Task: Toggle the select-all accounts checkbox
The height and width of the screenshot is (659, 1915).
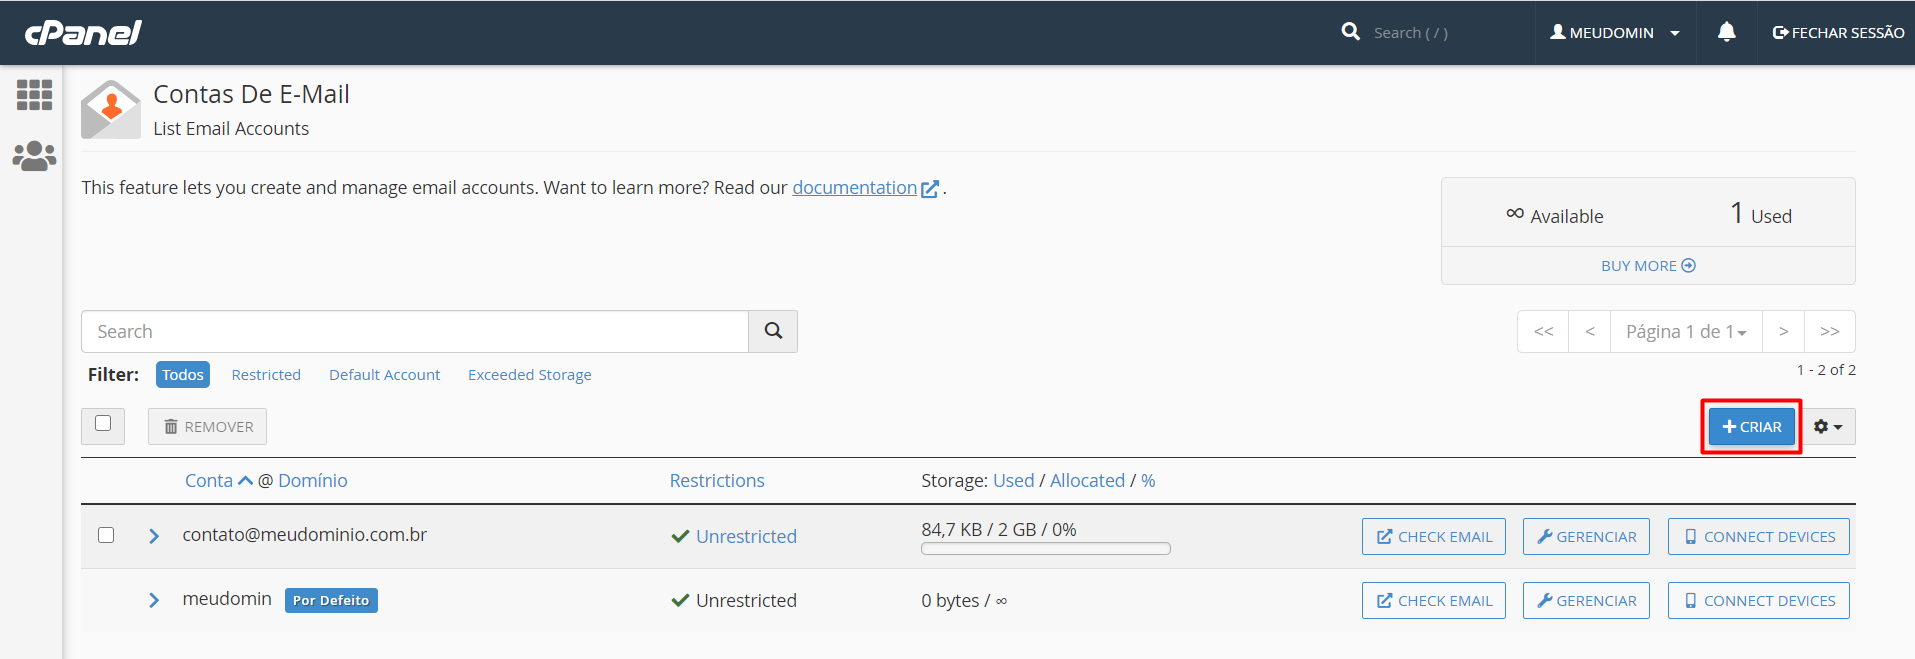Action: click(x=103, y=424)
